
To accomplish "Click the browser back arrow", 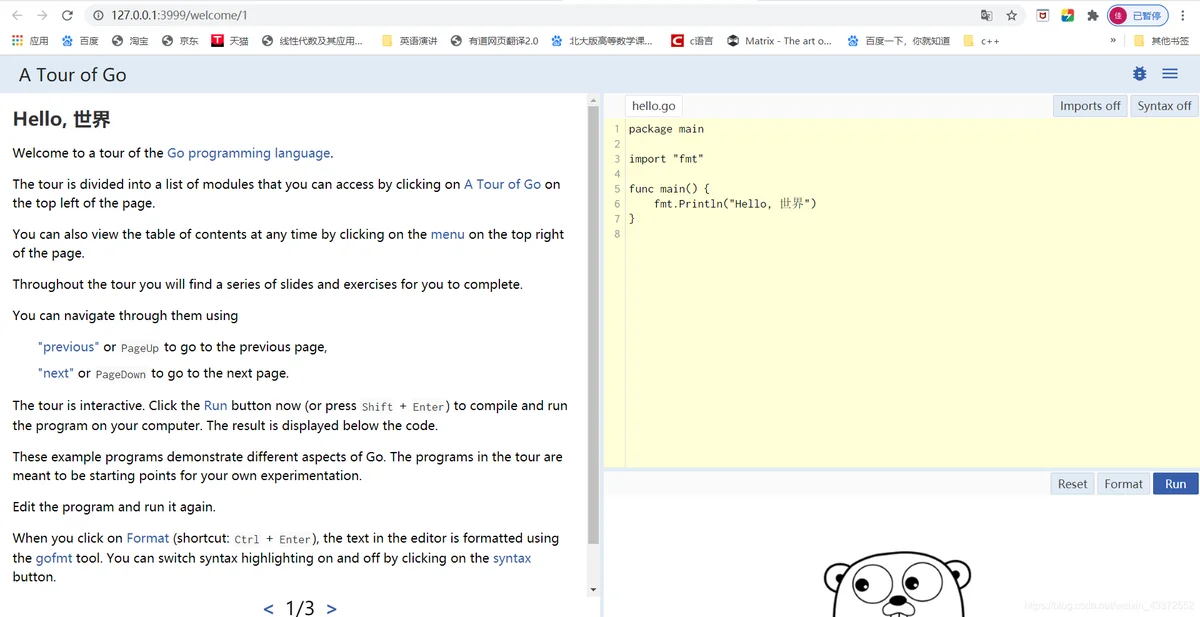I will 17,15.
